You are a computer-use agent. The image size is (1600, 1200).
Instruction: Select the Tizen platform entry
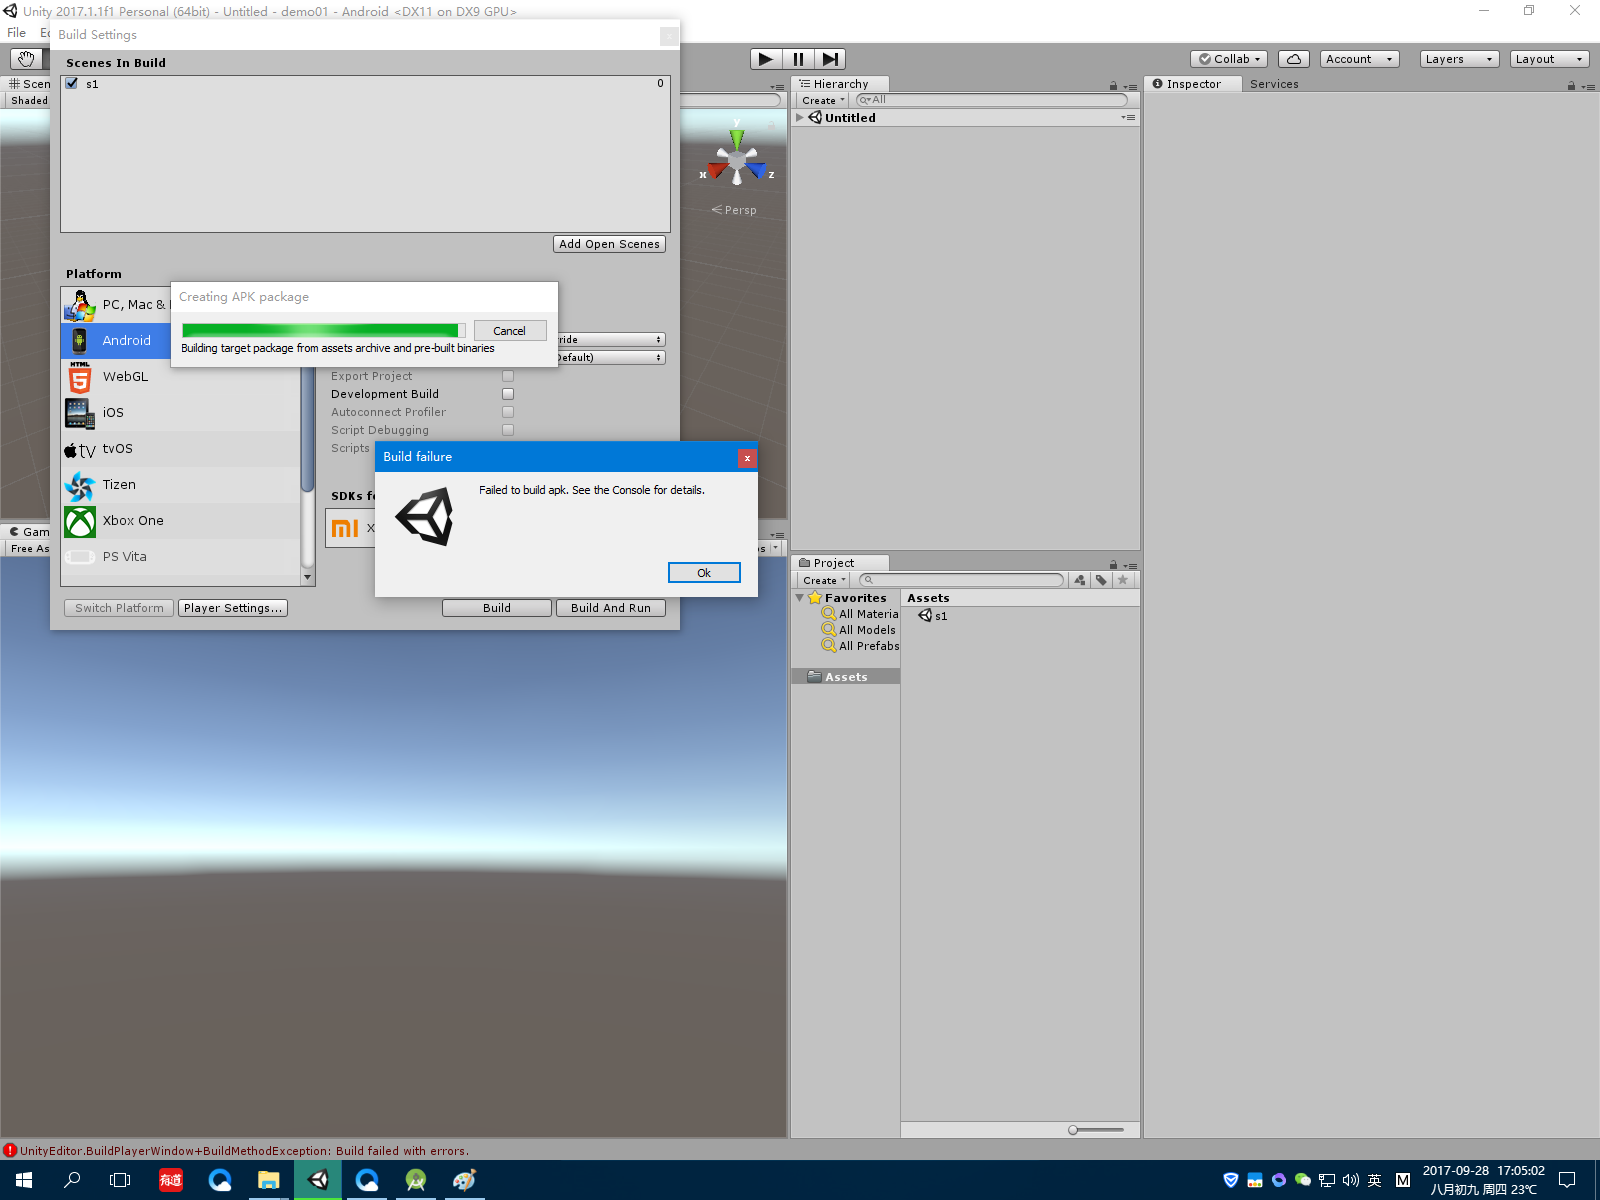[x=181, y=485]
